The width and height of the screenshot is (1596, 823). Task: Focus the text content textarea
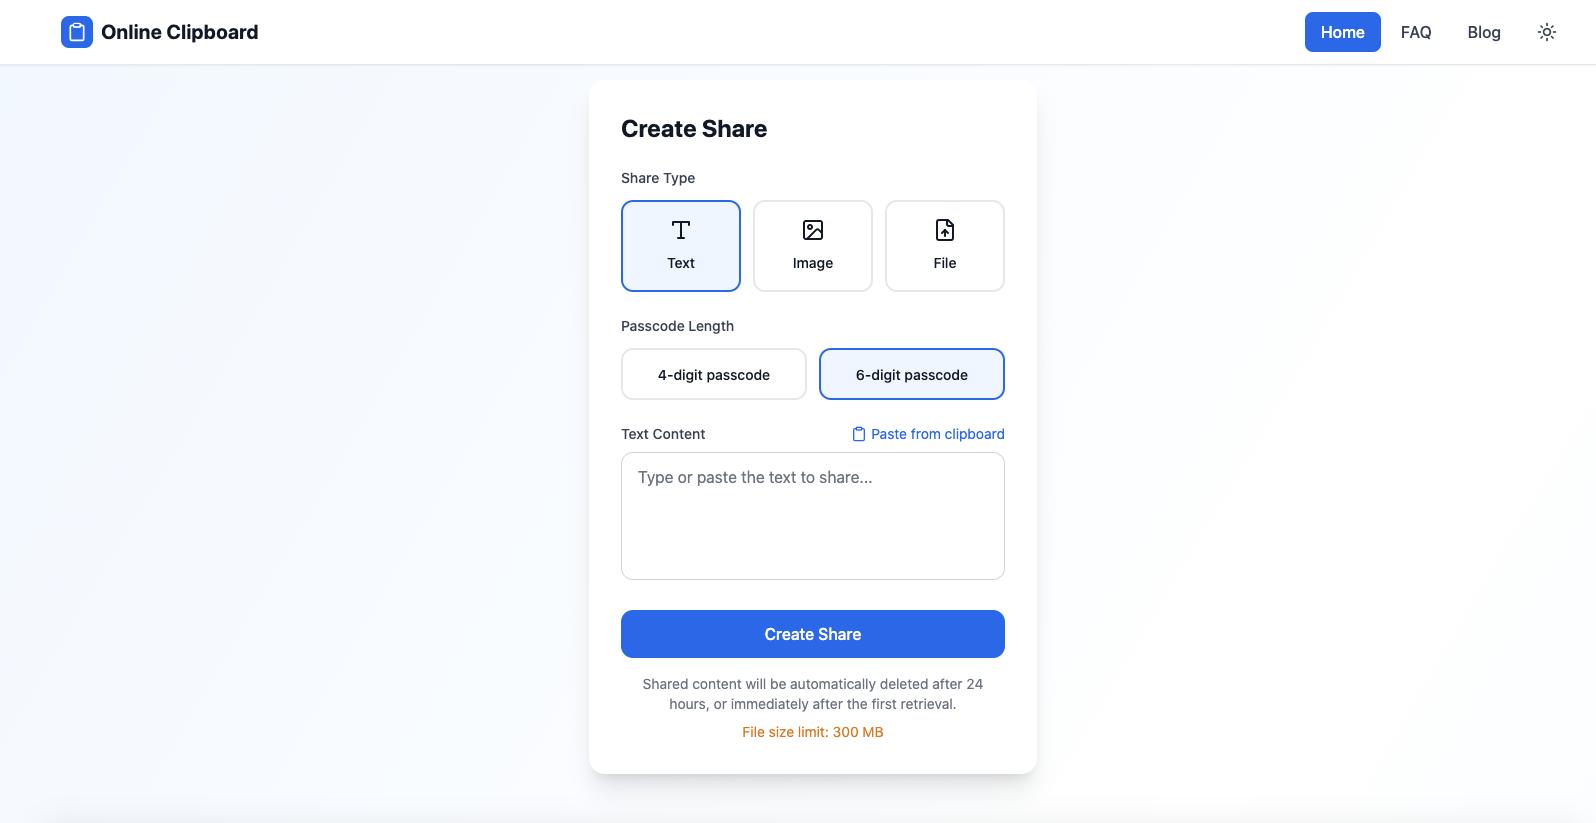(812, 516)
